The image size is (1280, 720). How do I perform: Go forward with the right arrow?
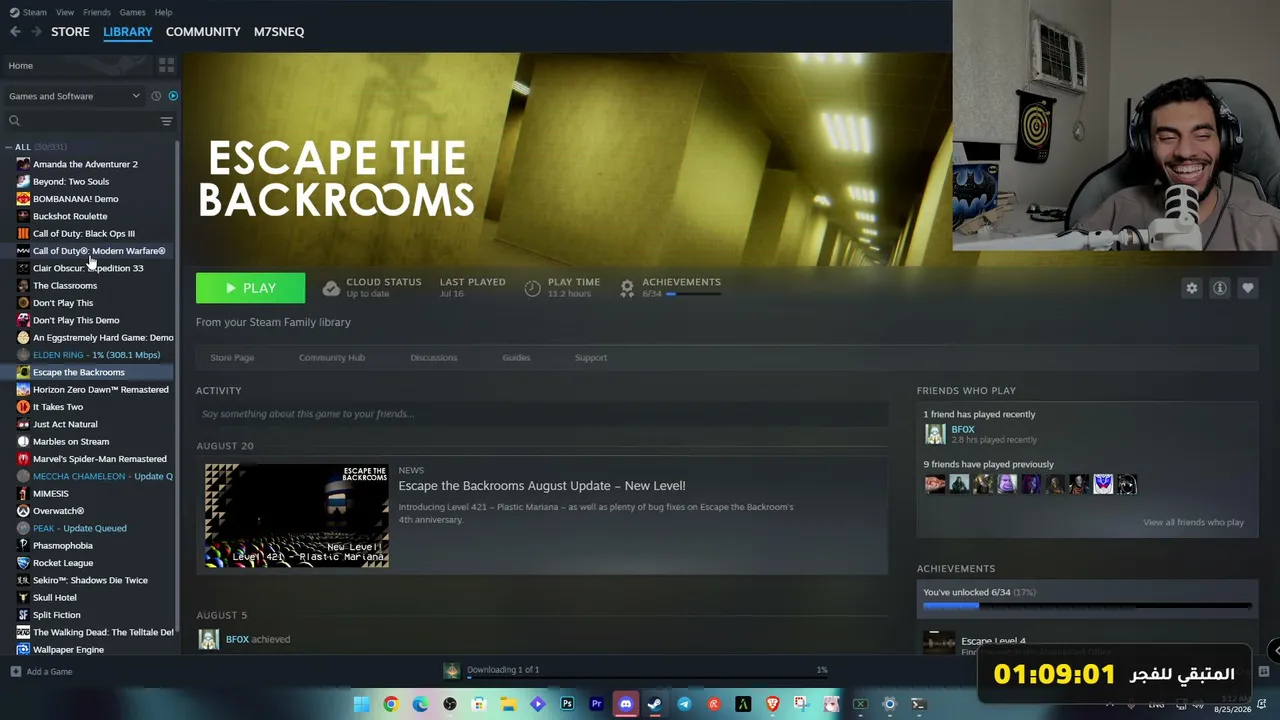(x=36, y=32)
